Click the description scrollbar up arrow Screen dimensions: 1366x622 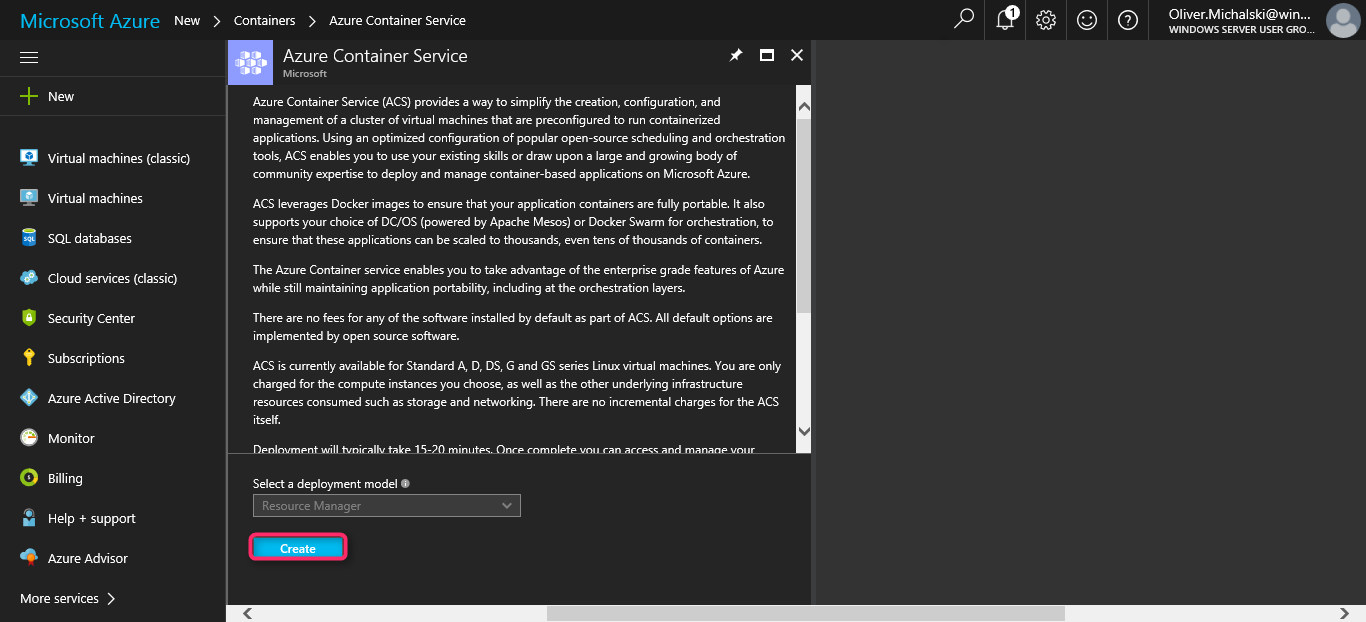pyautogui.click(x=804, y=106)
